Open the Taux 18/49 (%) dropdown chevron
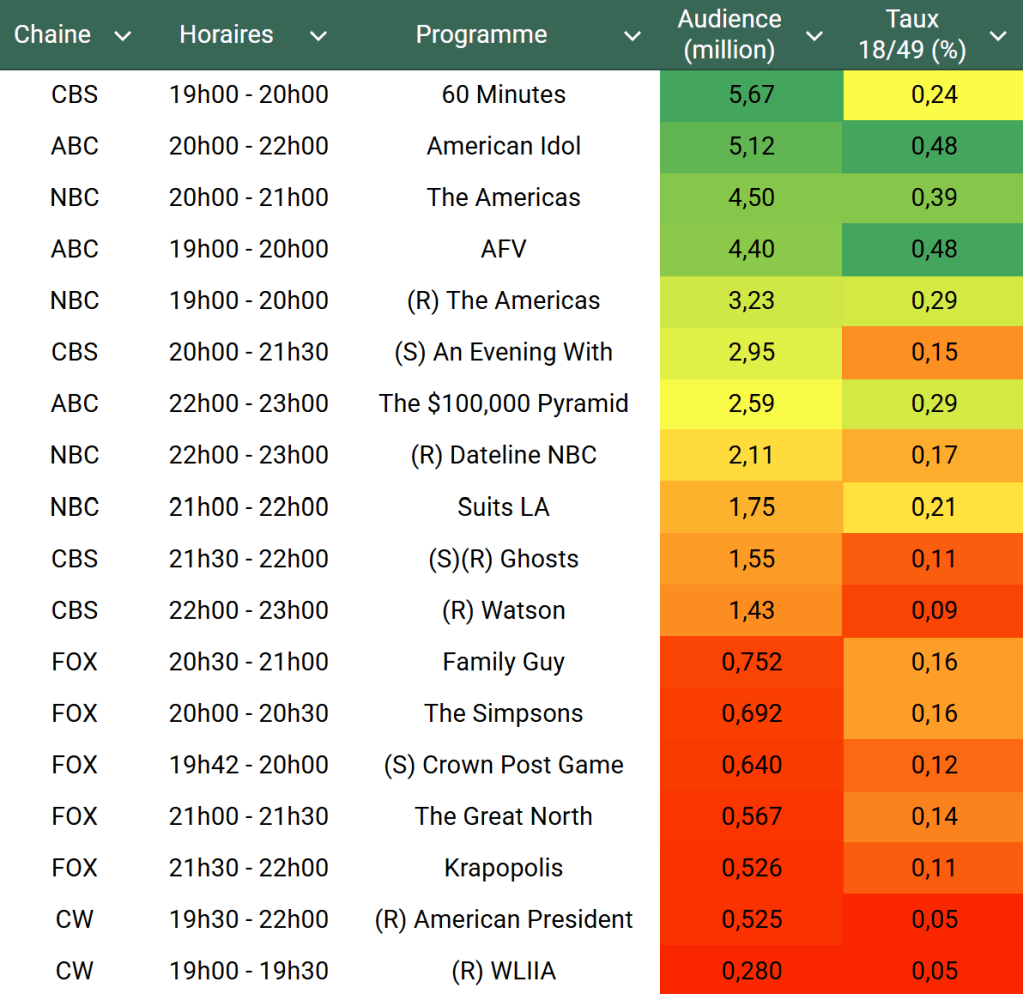This screenshot has width=1023, height=994. [997, 36]
